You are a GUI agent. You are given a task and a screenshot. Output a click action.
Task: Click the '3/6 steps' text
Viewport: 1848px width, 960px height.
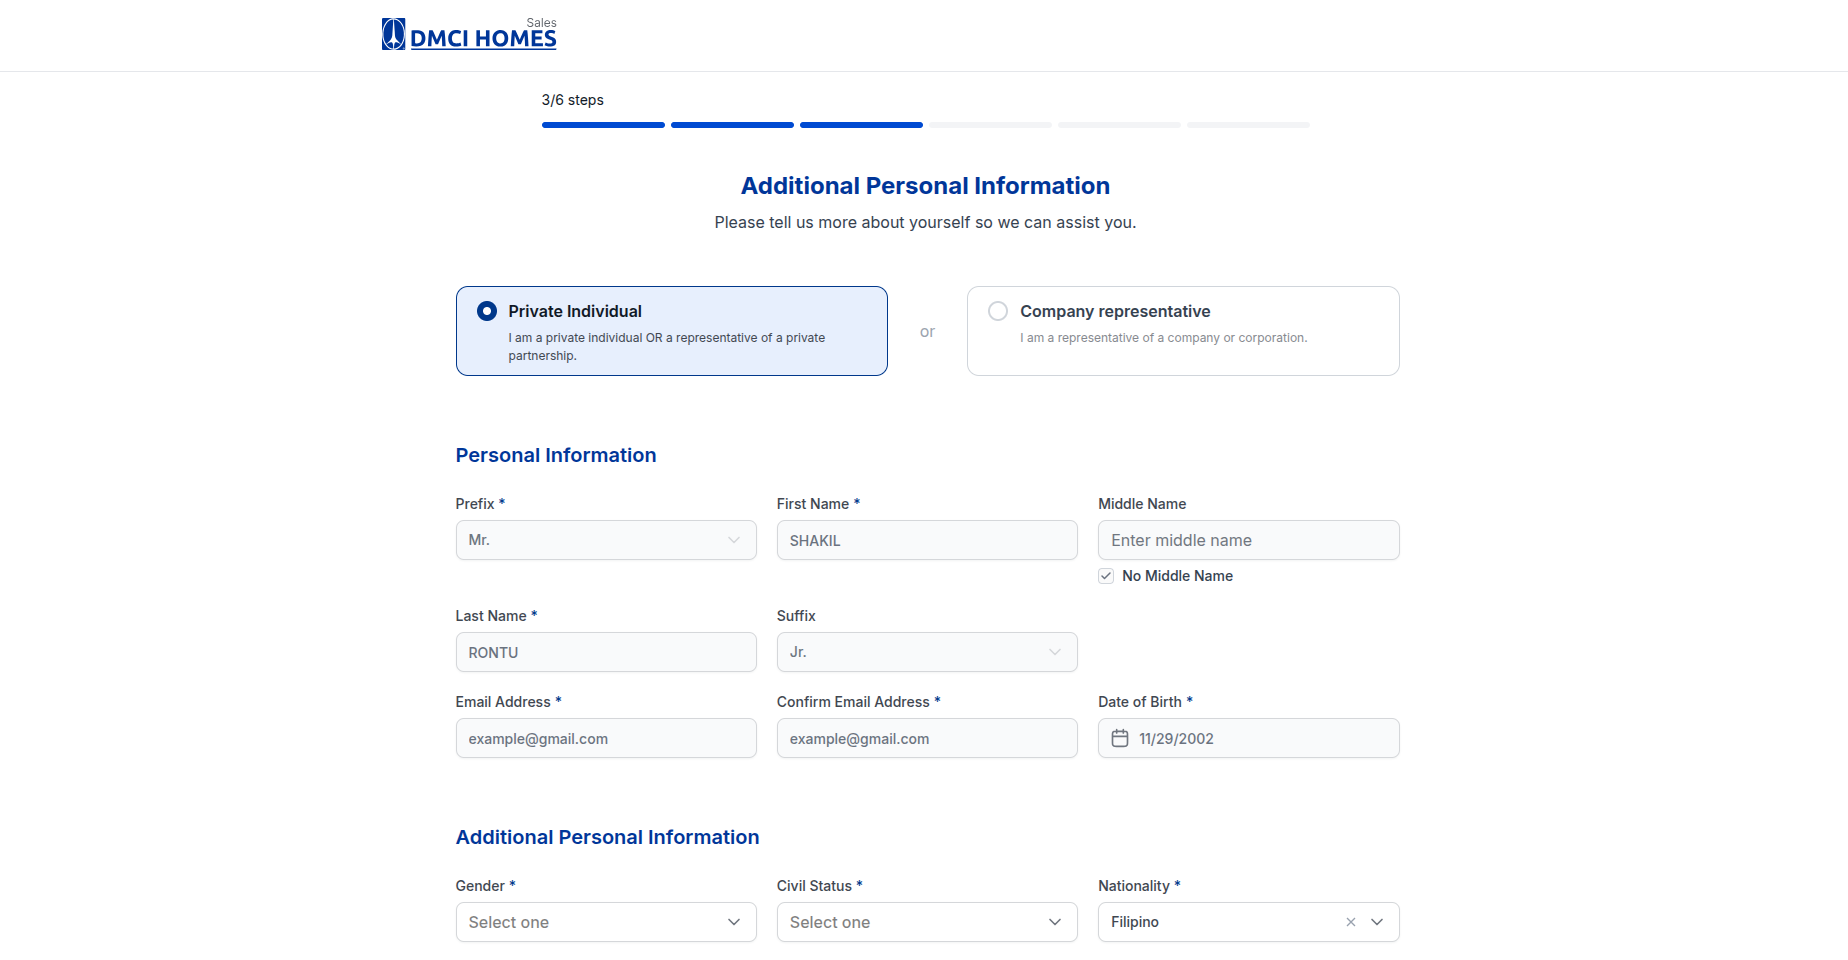click(x=572, y=100)
